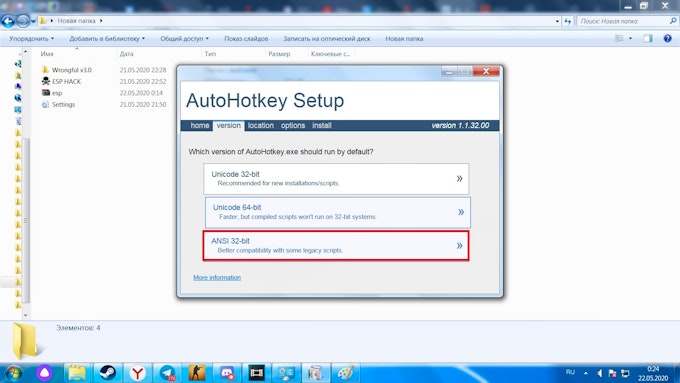
Task: Open Explorer help icon
Action: click(x=667, y=39)
